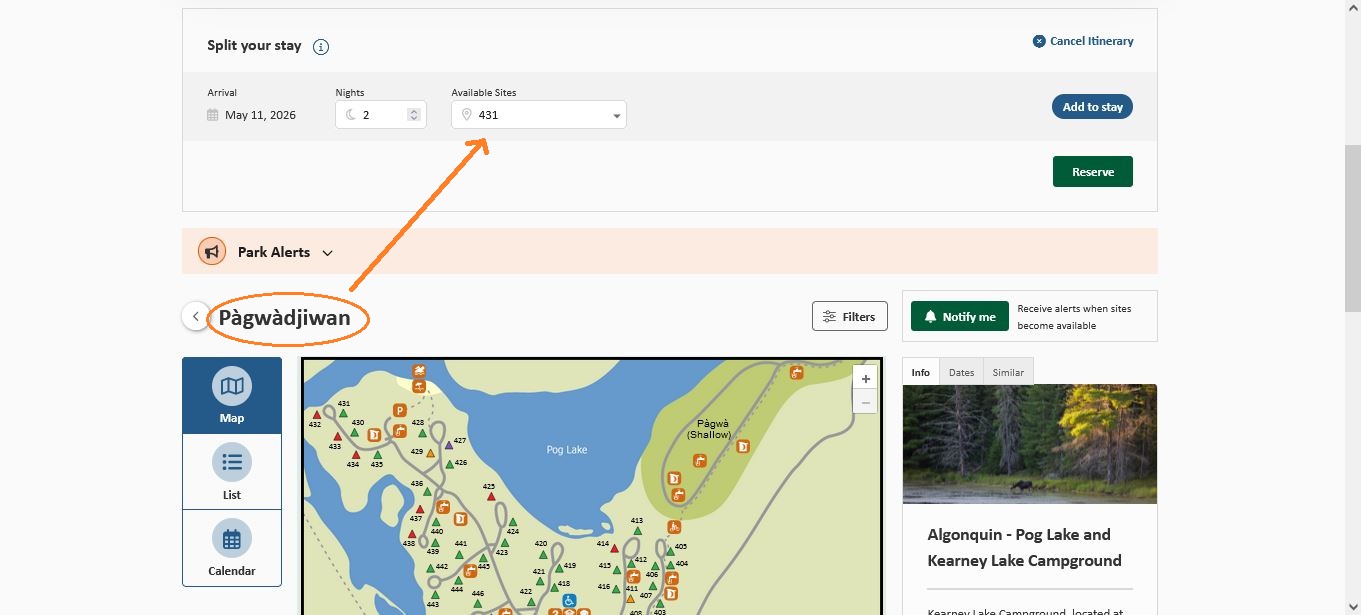Select the Map view option
The width and height of the screenshot is (1361, 615).
point(232,396)
